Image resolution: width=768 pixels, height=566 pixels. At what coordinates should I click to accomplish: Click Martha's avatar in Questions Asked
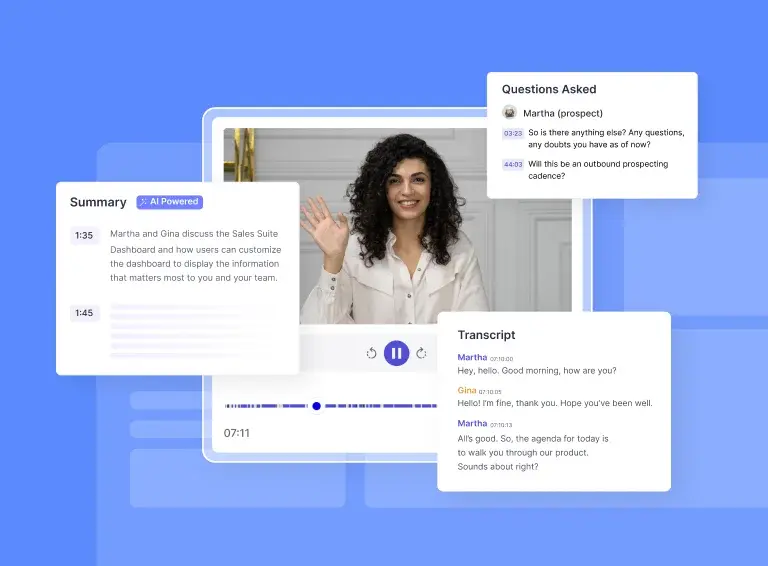click(510, 113)
